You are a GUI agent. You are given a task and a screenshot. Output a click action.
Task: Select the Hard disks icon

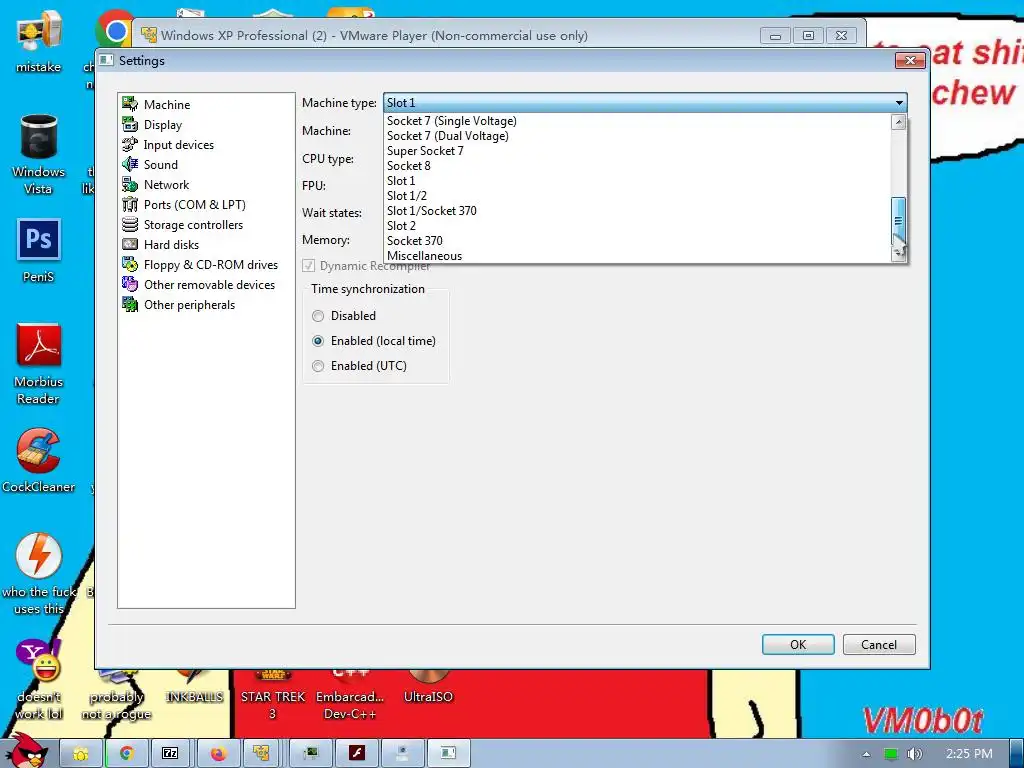point(130,244)
